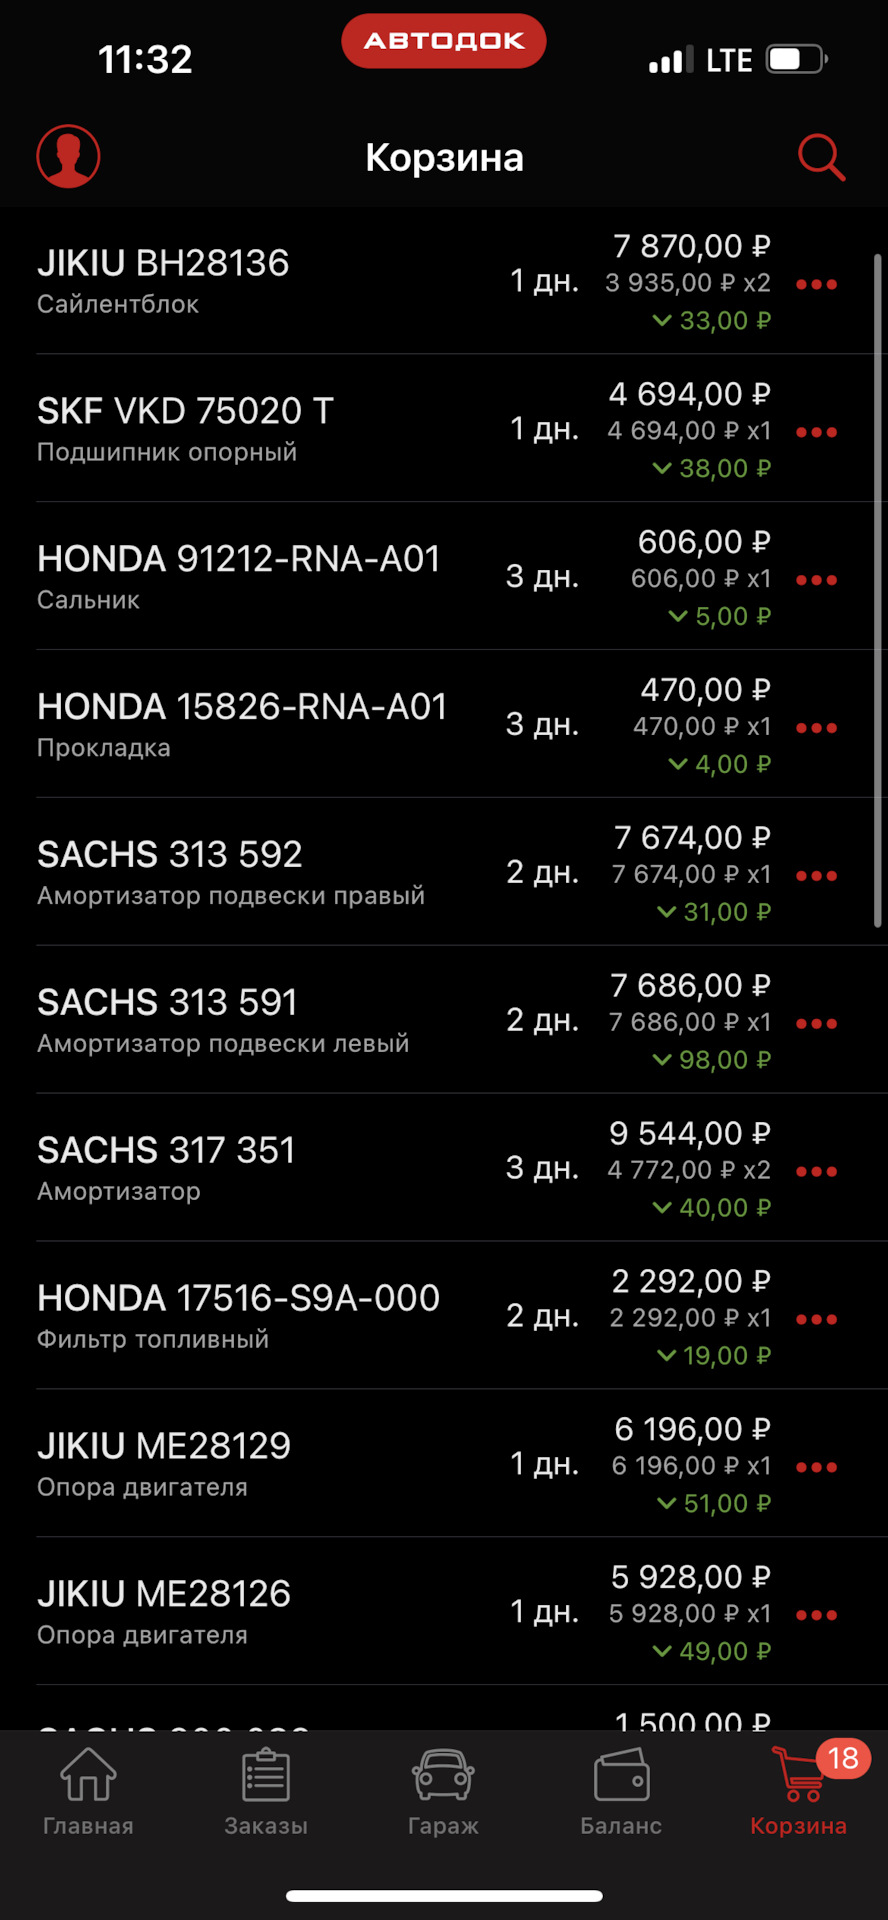Open the HONDA 15826-RNA-A01 Прокладка item
Image resolution: width=888 pixels, height=1920 pixels.
point(444,724)
